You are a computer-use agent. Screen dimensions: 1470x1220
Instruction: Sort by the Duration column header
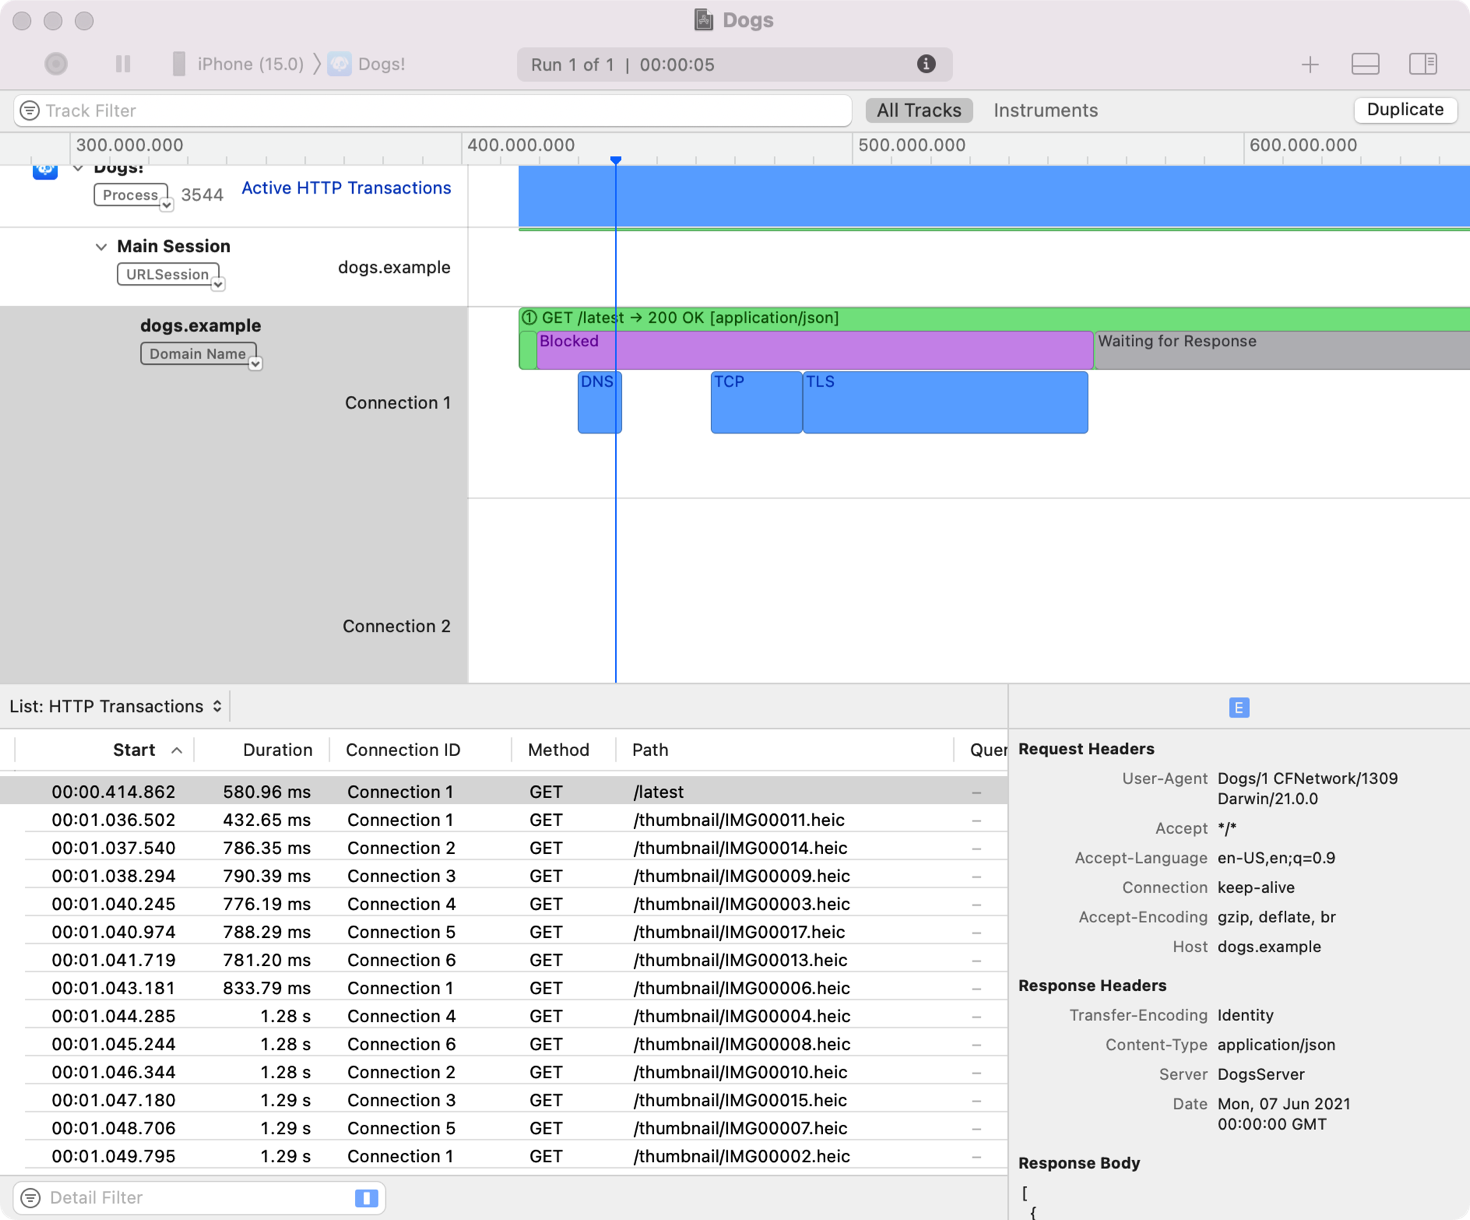click(x=278, y=750)
